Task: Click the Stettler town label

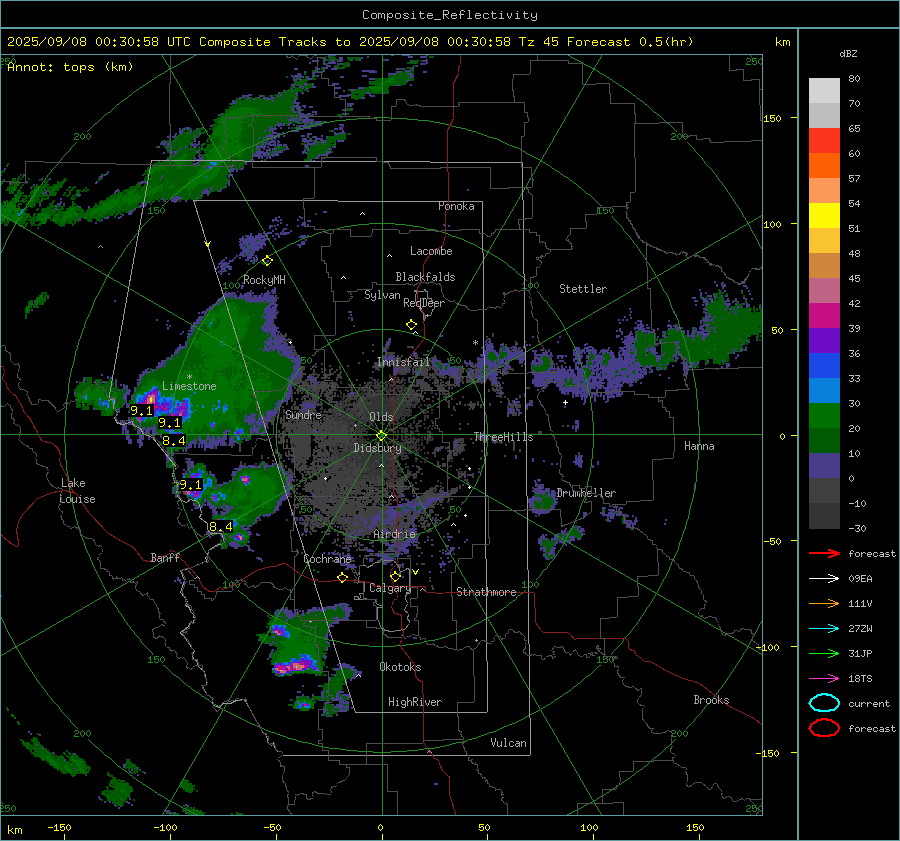Action: (583, 289)
